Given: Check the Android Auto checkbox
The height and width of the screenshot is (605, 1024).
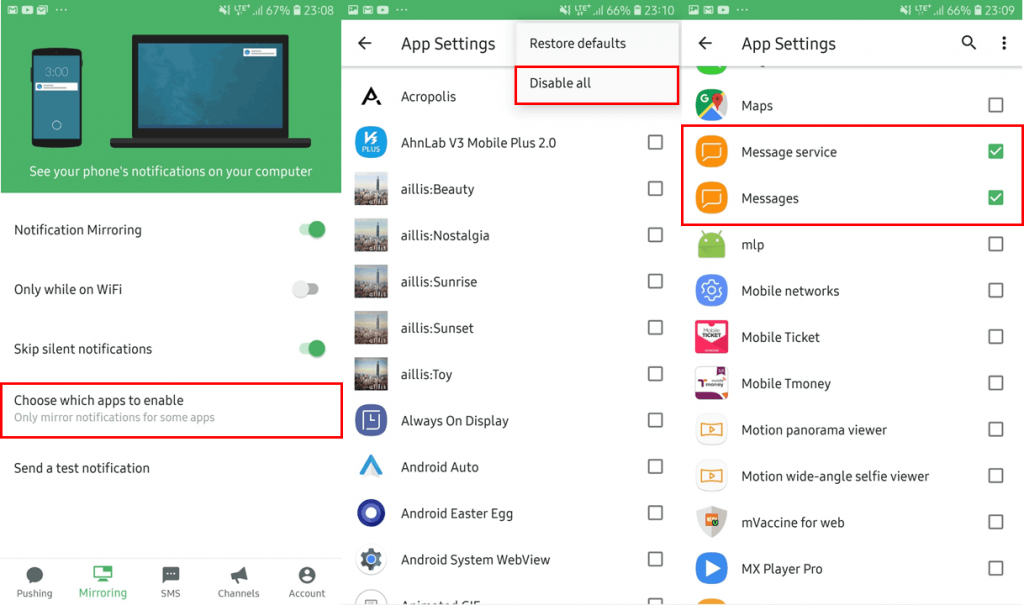Looking at the screenshot, I should tap(655, 466).
